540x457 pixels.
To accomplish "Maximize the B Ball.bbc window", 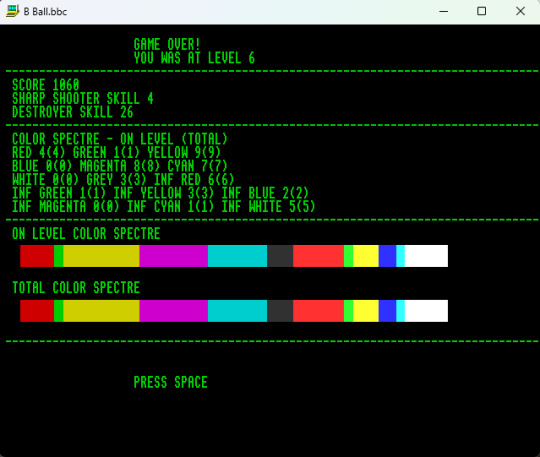I will tap(481, 11).
